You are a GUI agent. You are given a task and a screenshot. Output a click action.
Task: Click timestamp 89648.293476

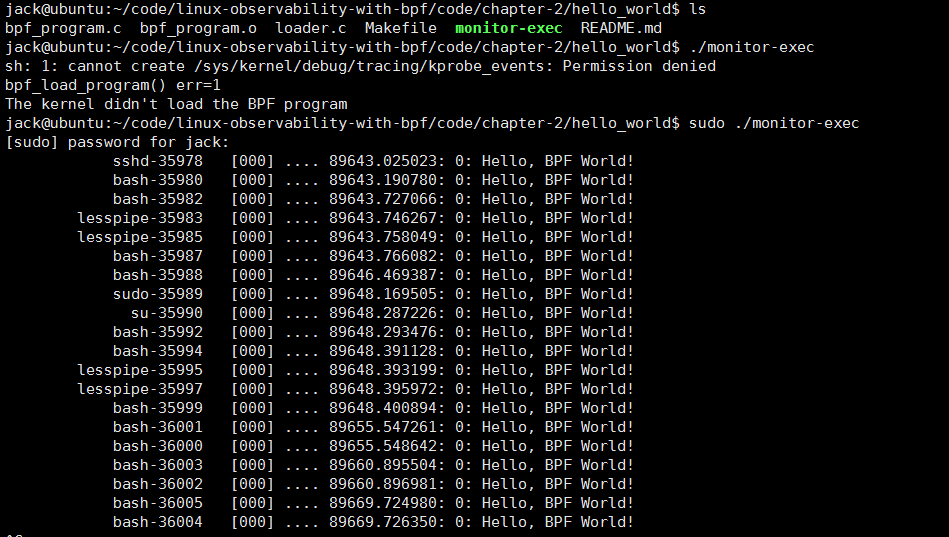383,332
